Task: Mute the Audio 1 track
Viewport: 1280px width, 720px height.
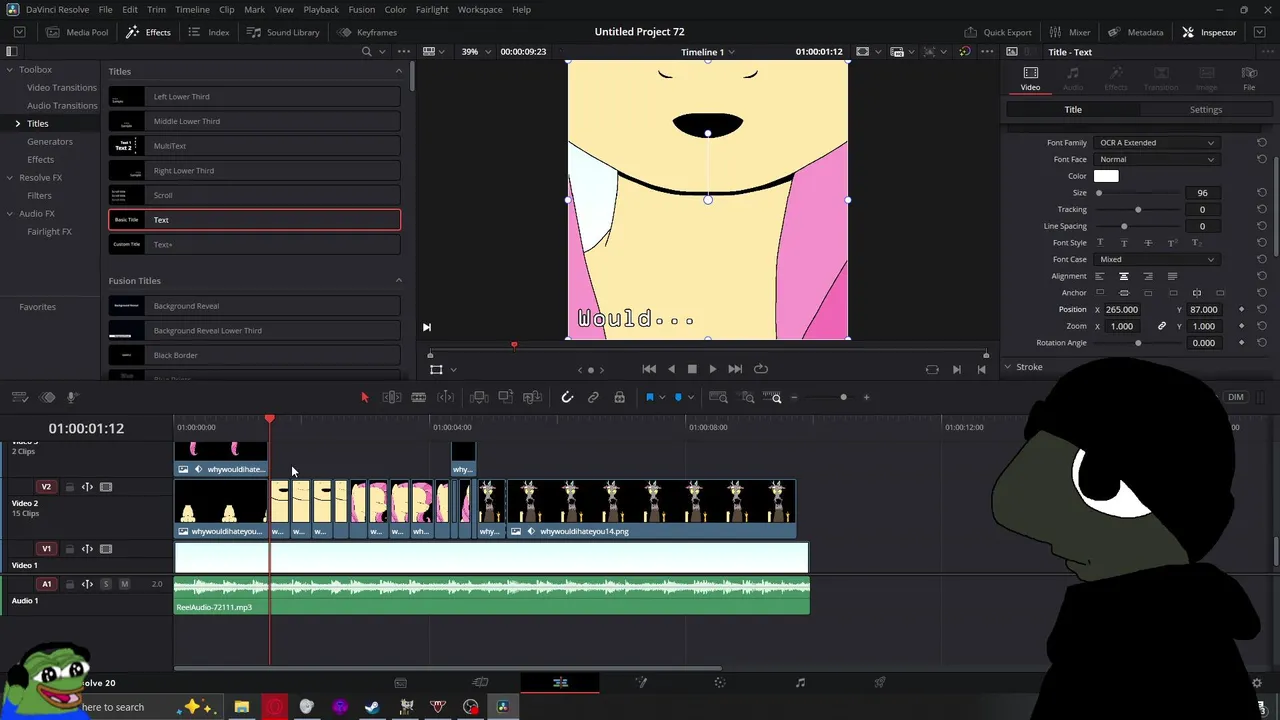Action: (124, 584)
